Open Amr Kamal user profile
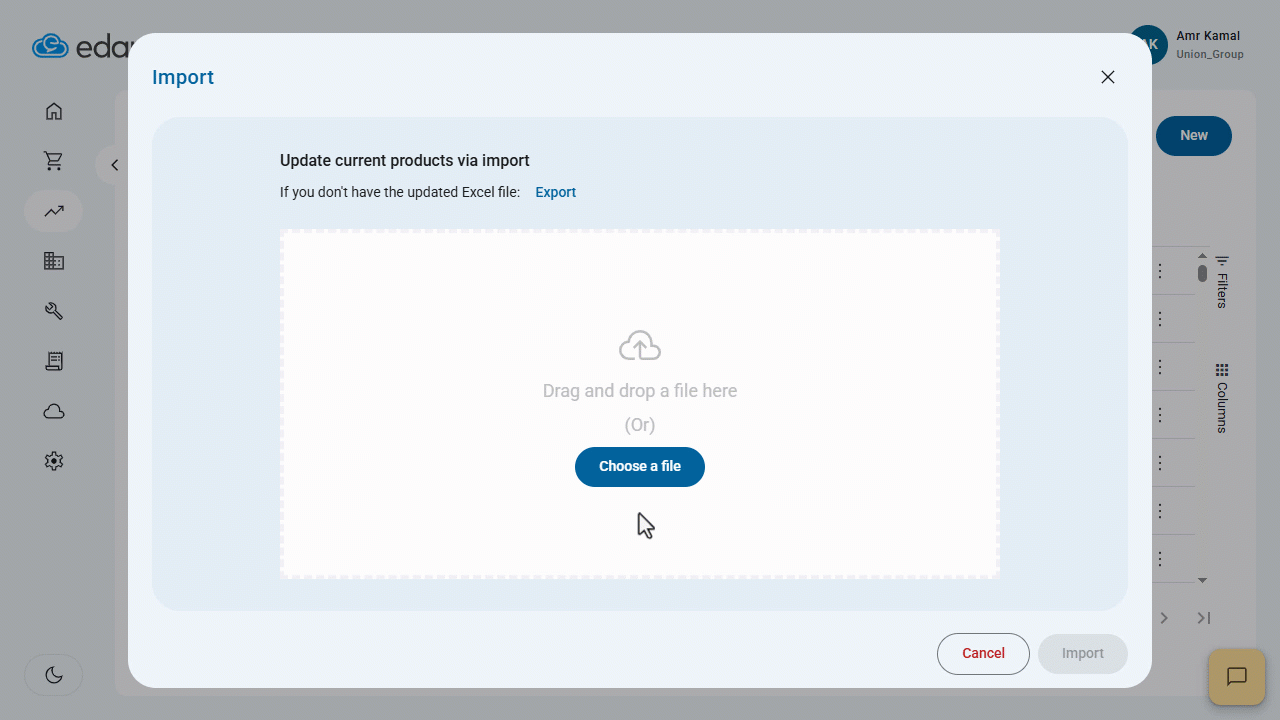Viewport: 1280px width, 720px height. pyautogui.click(x=1188, y=45)
